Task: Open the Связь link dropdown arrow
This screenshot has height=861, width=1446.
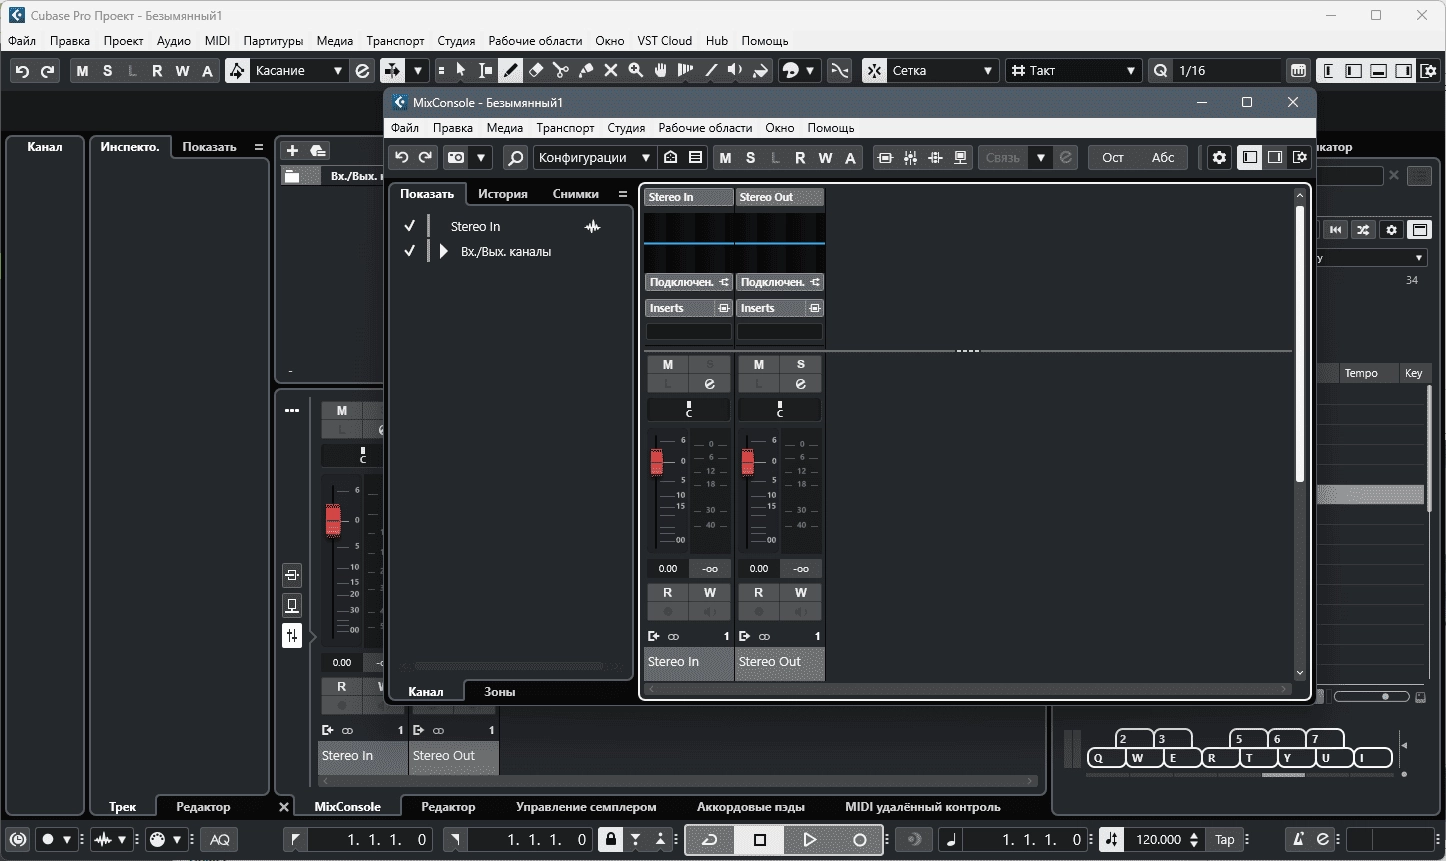Action: (1041, 157)
